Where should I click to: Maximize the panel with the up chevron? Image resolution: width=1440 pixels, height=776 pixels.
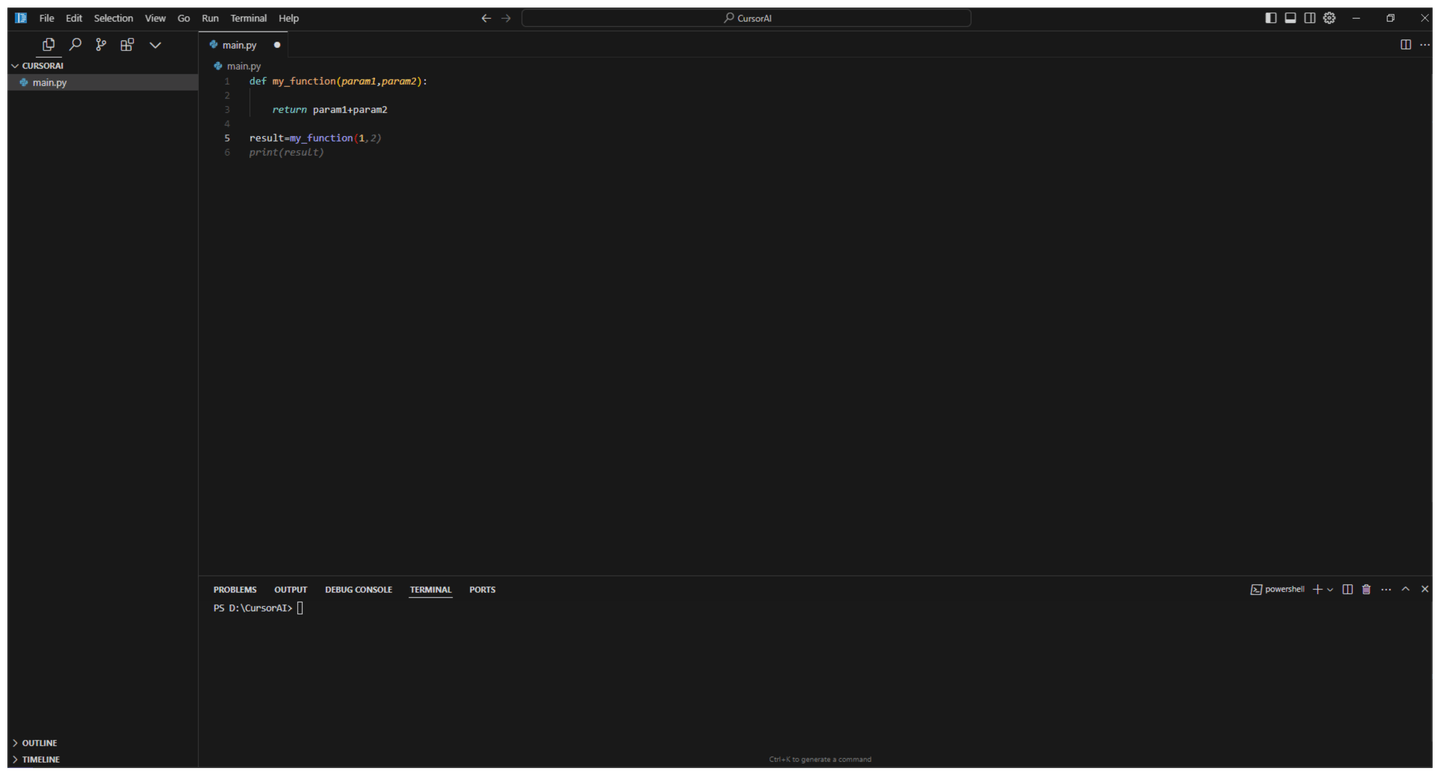pos(1406,590)
